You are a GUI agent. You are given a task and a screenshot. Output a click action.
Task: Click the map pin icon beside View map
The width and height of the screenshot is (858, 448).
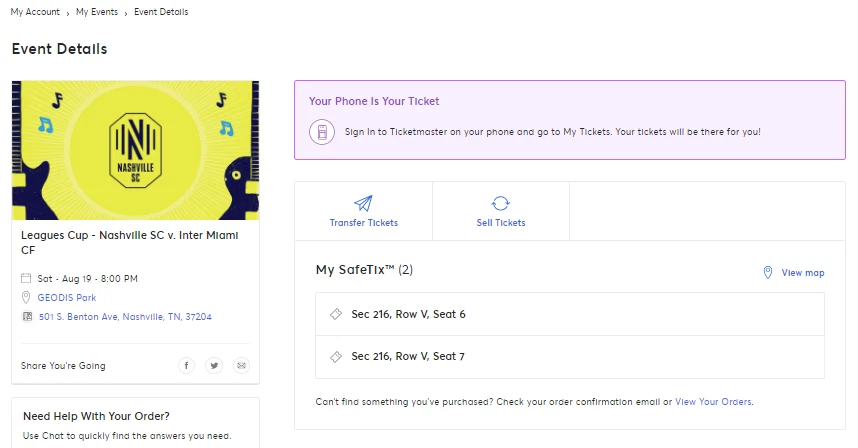pyautogui.click(x=768, y=273)
